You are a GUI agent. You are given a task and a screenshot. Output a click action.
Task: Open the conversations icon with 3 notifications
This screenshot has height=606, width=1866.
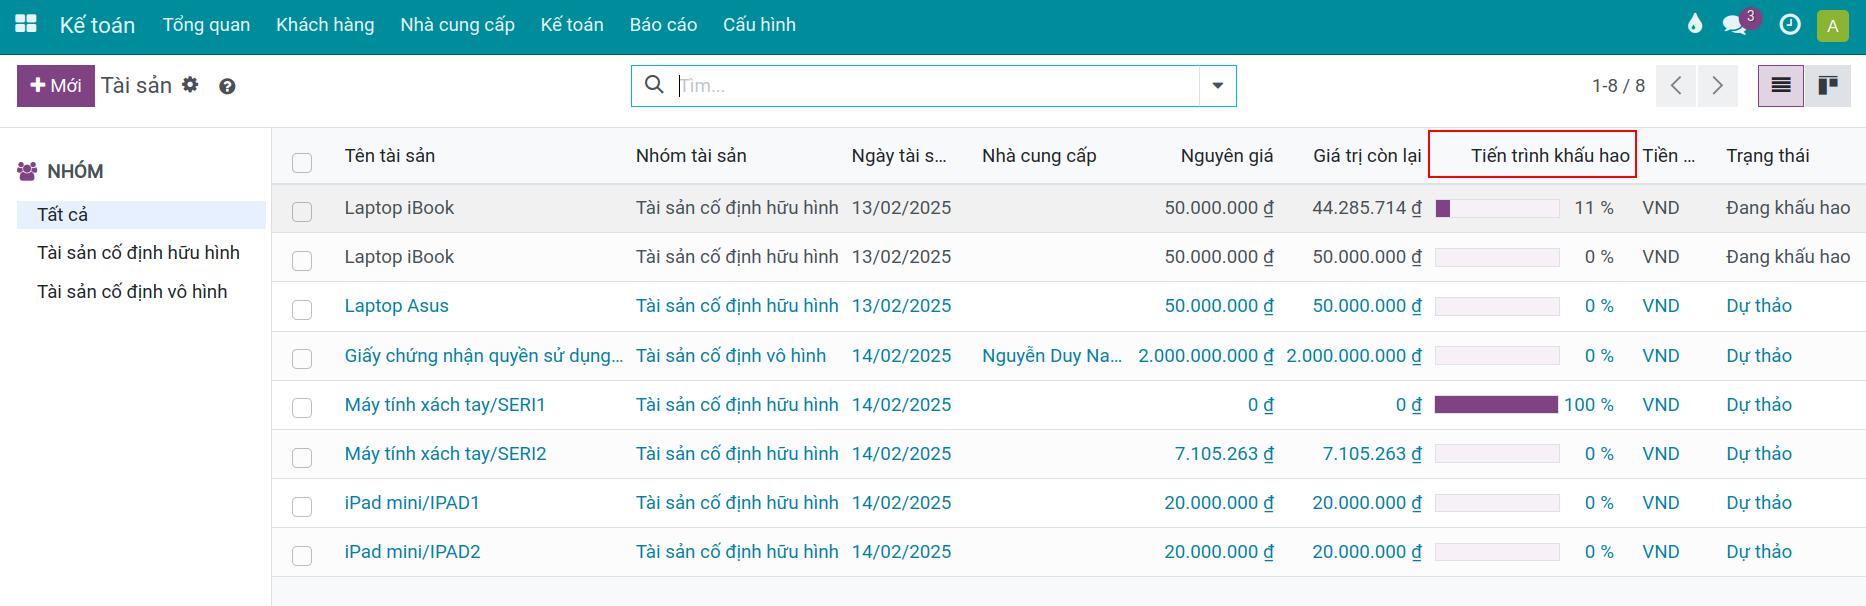coord(1735,25)
